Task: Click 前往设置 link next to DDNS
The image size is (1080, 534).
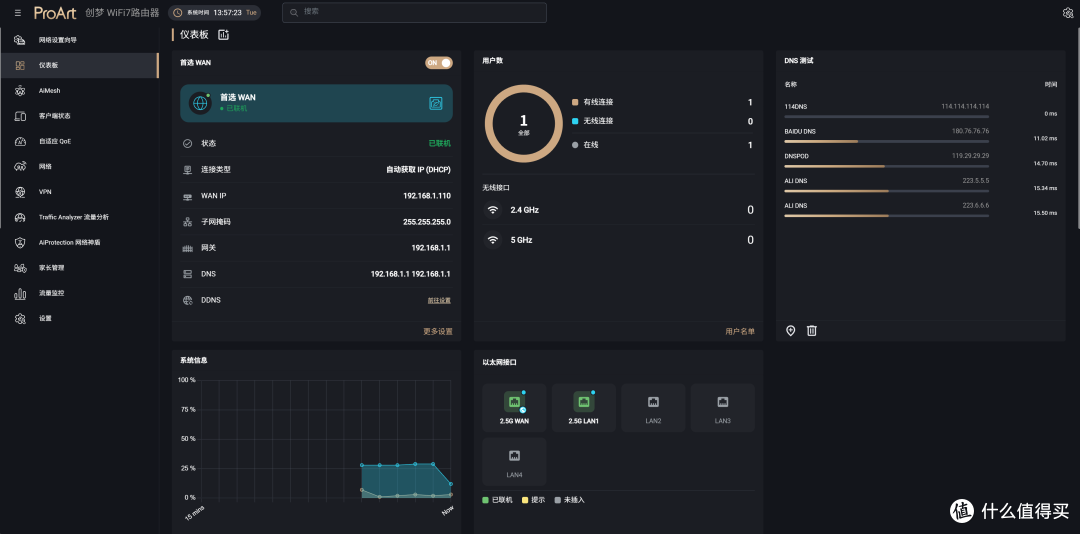Action: pyautogui.click(x=439, y=300)
